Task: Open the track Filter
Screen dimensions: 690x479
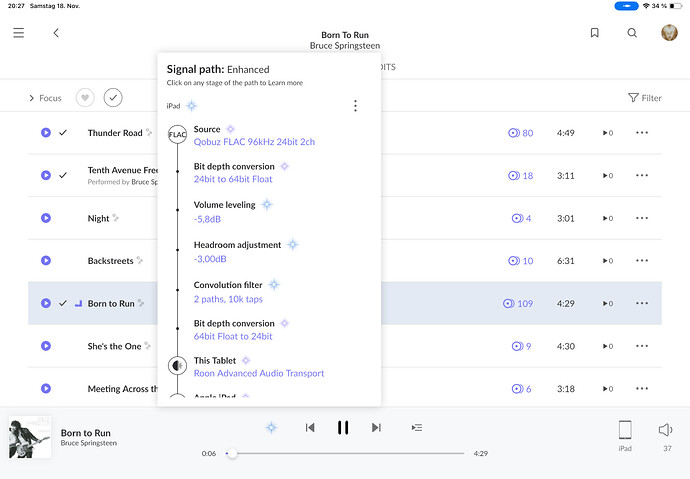Action: (x=645, y=98)
